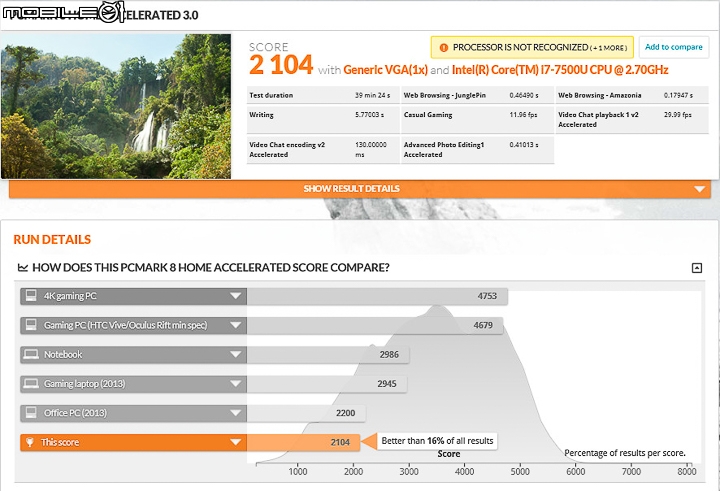This screenshot has height=491, width=720.
Task: Click the Gaming PC HTC Vive monitor icon
Action: pos(31,325)
